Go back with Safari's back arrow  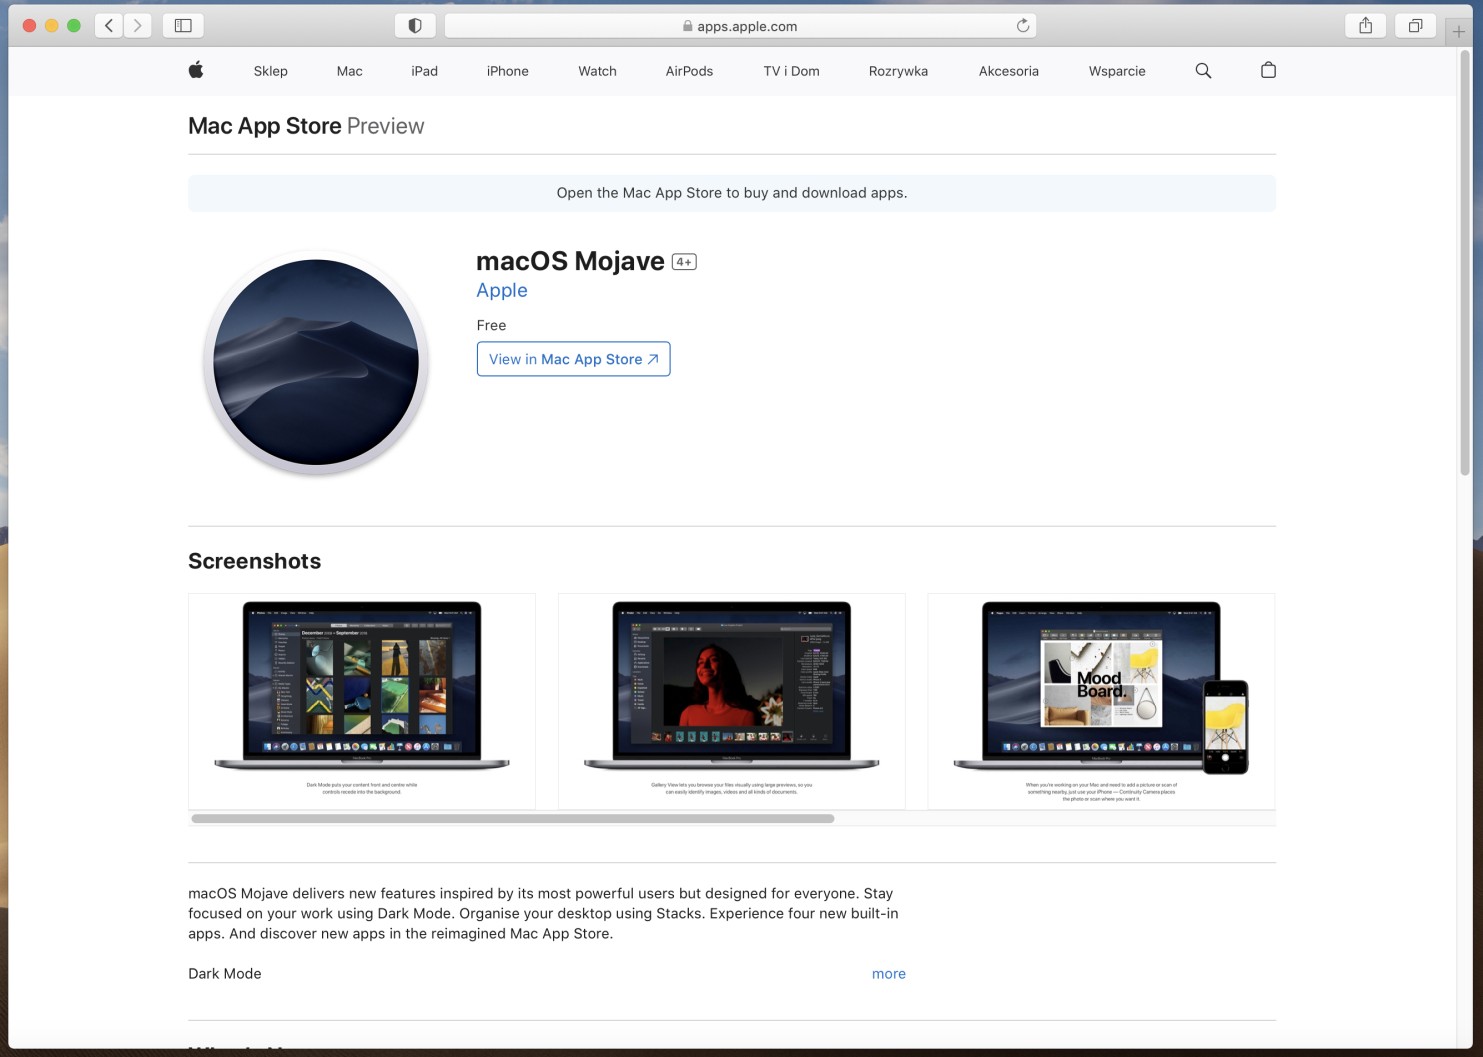click(x=109, y=26)
